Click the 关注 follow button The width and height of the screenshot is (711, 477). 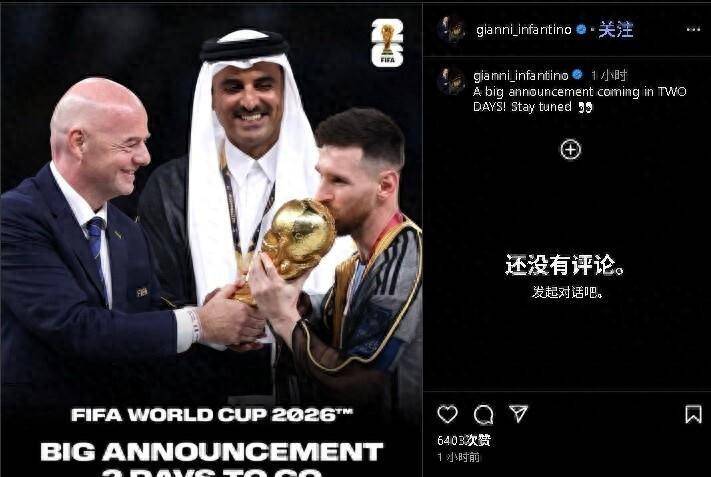pos(615,30)
